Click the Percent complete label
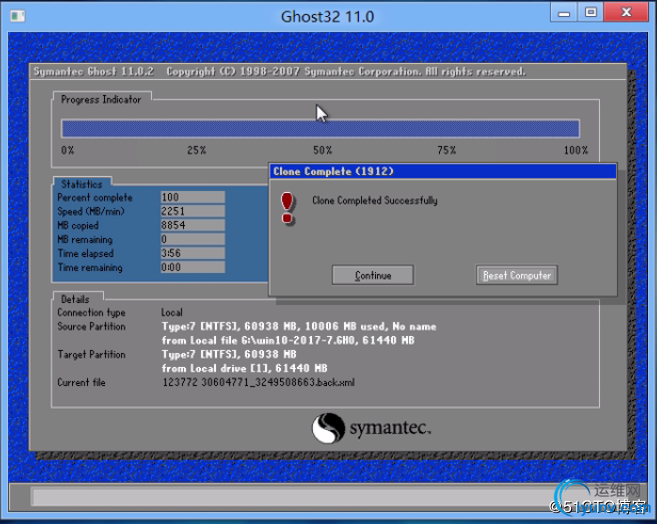 coord(95,197)
